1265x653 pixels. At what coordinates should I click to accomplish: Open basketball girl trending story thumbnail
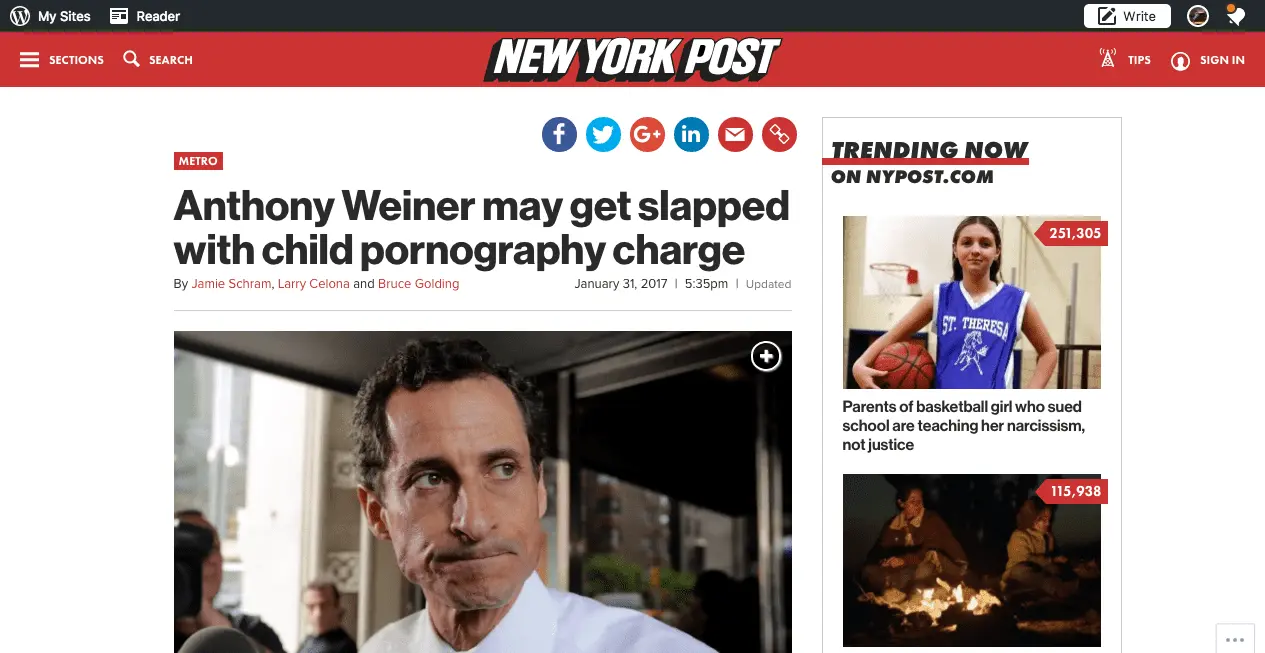(971, 302)
